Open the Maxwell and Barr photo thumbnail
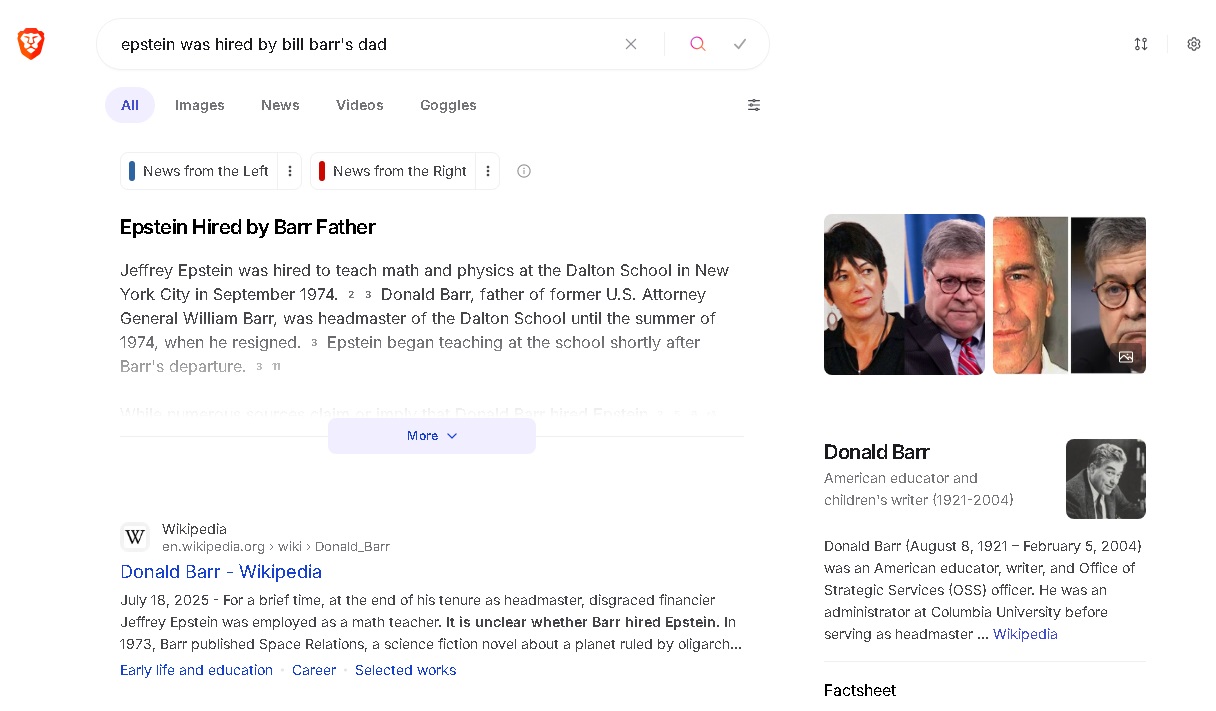 [904, 295]
